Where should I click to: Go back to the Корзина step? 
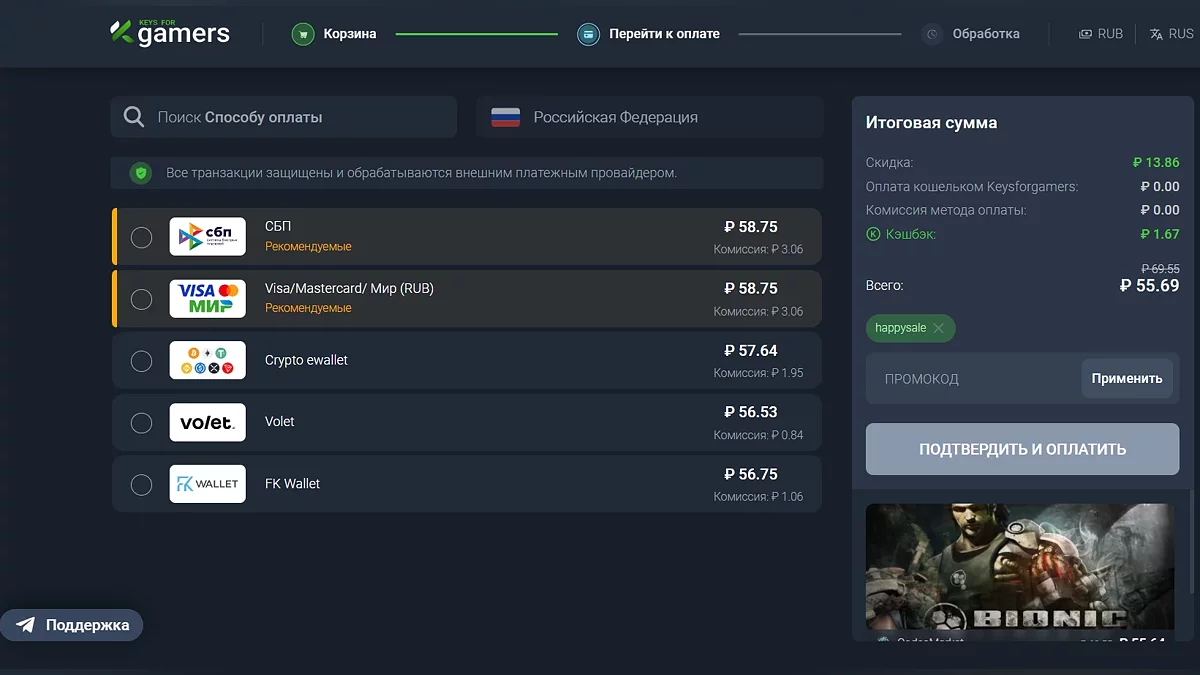coord(335,34)
